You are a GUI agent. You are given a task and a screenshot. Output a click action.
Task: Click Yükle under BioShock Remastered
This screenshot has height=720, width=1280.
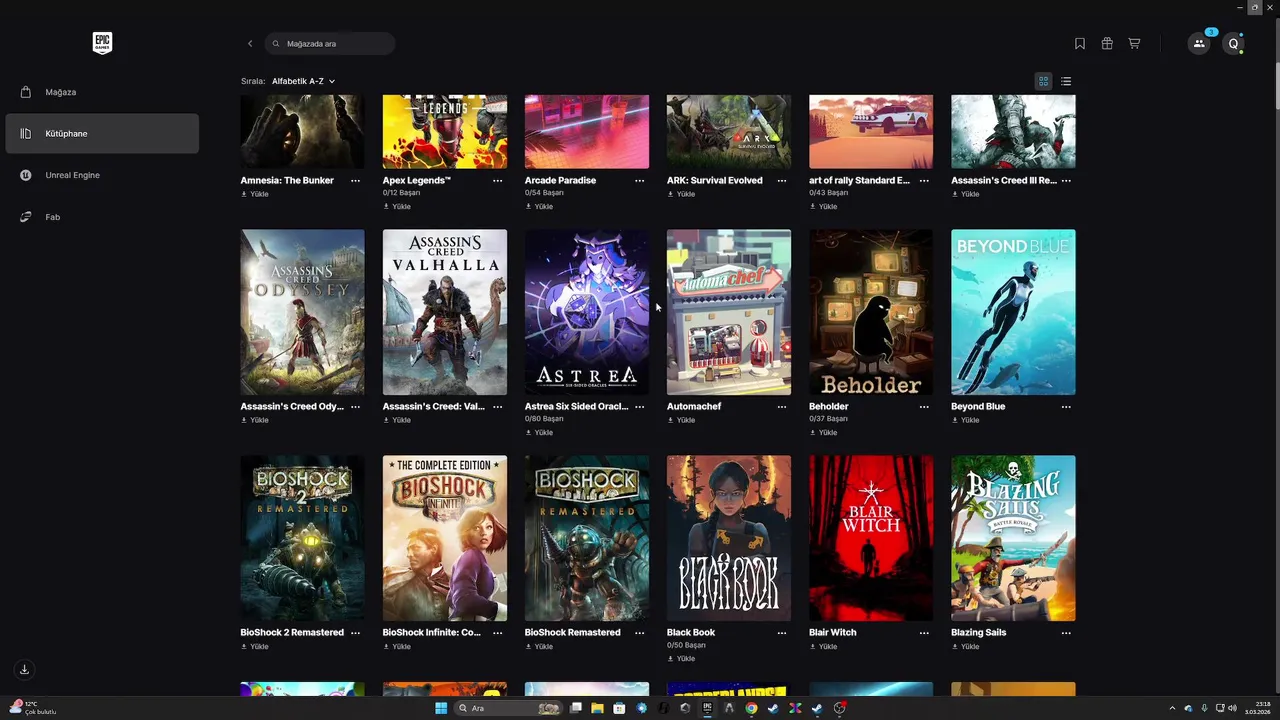coord(539,646)
